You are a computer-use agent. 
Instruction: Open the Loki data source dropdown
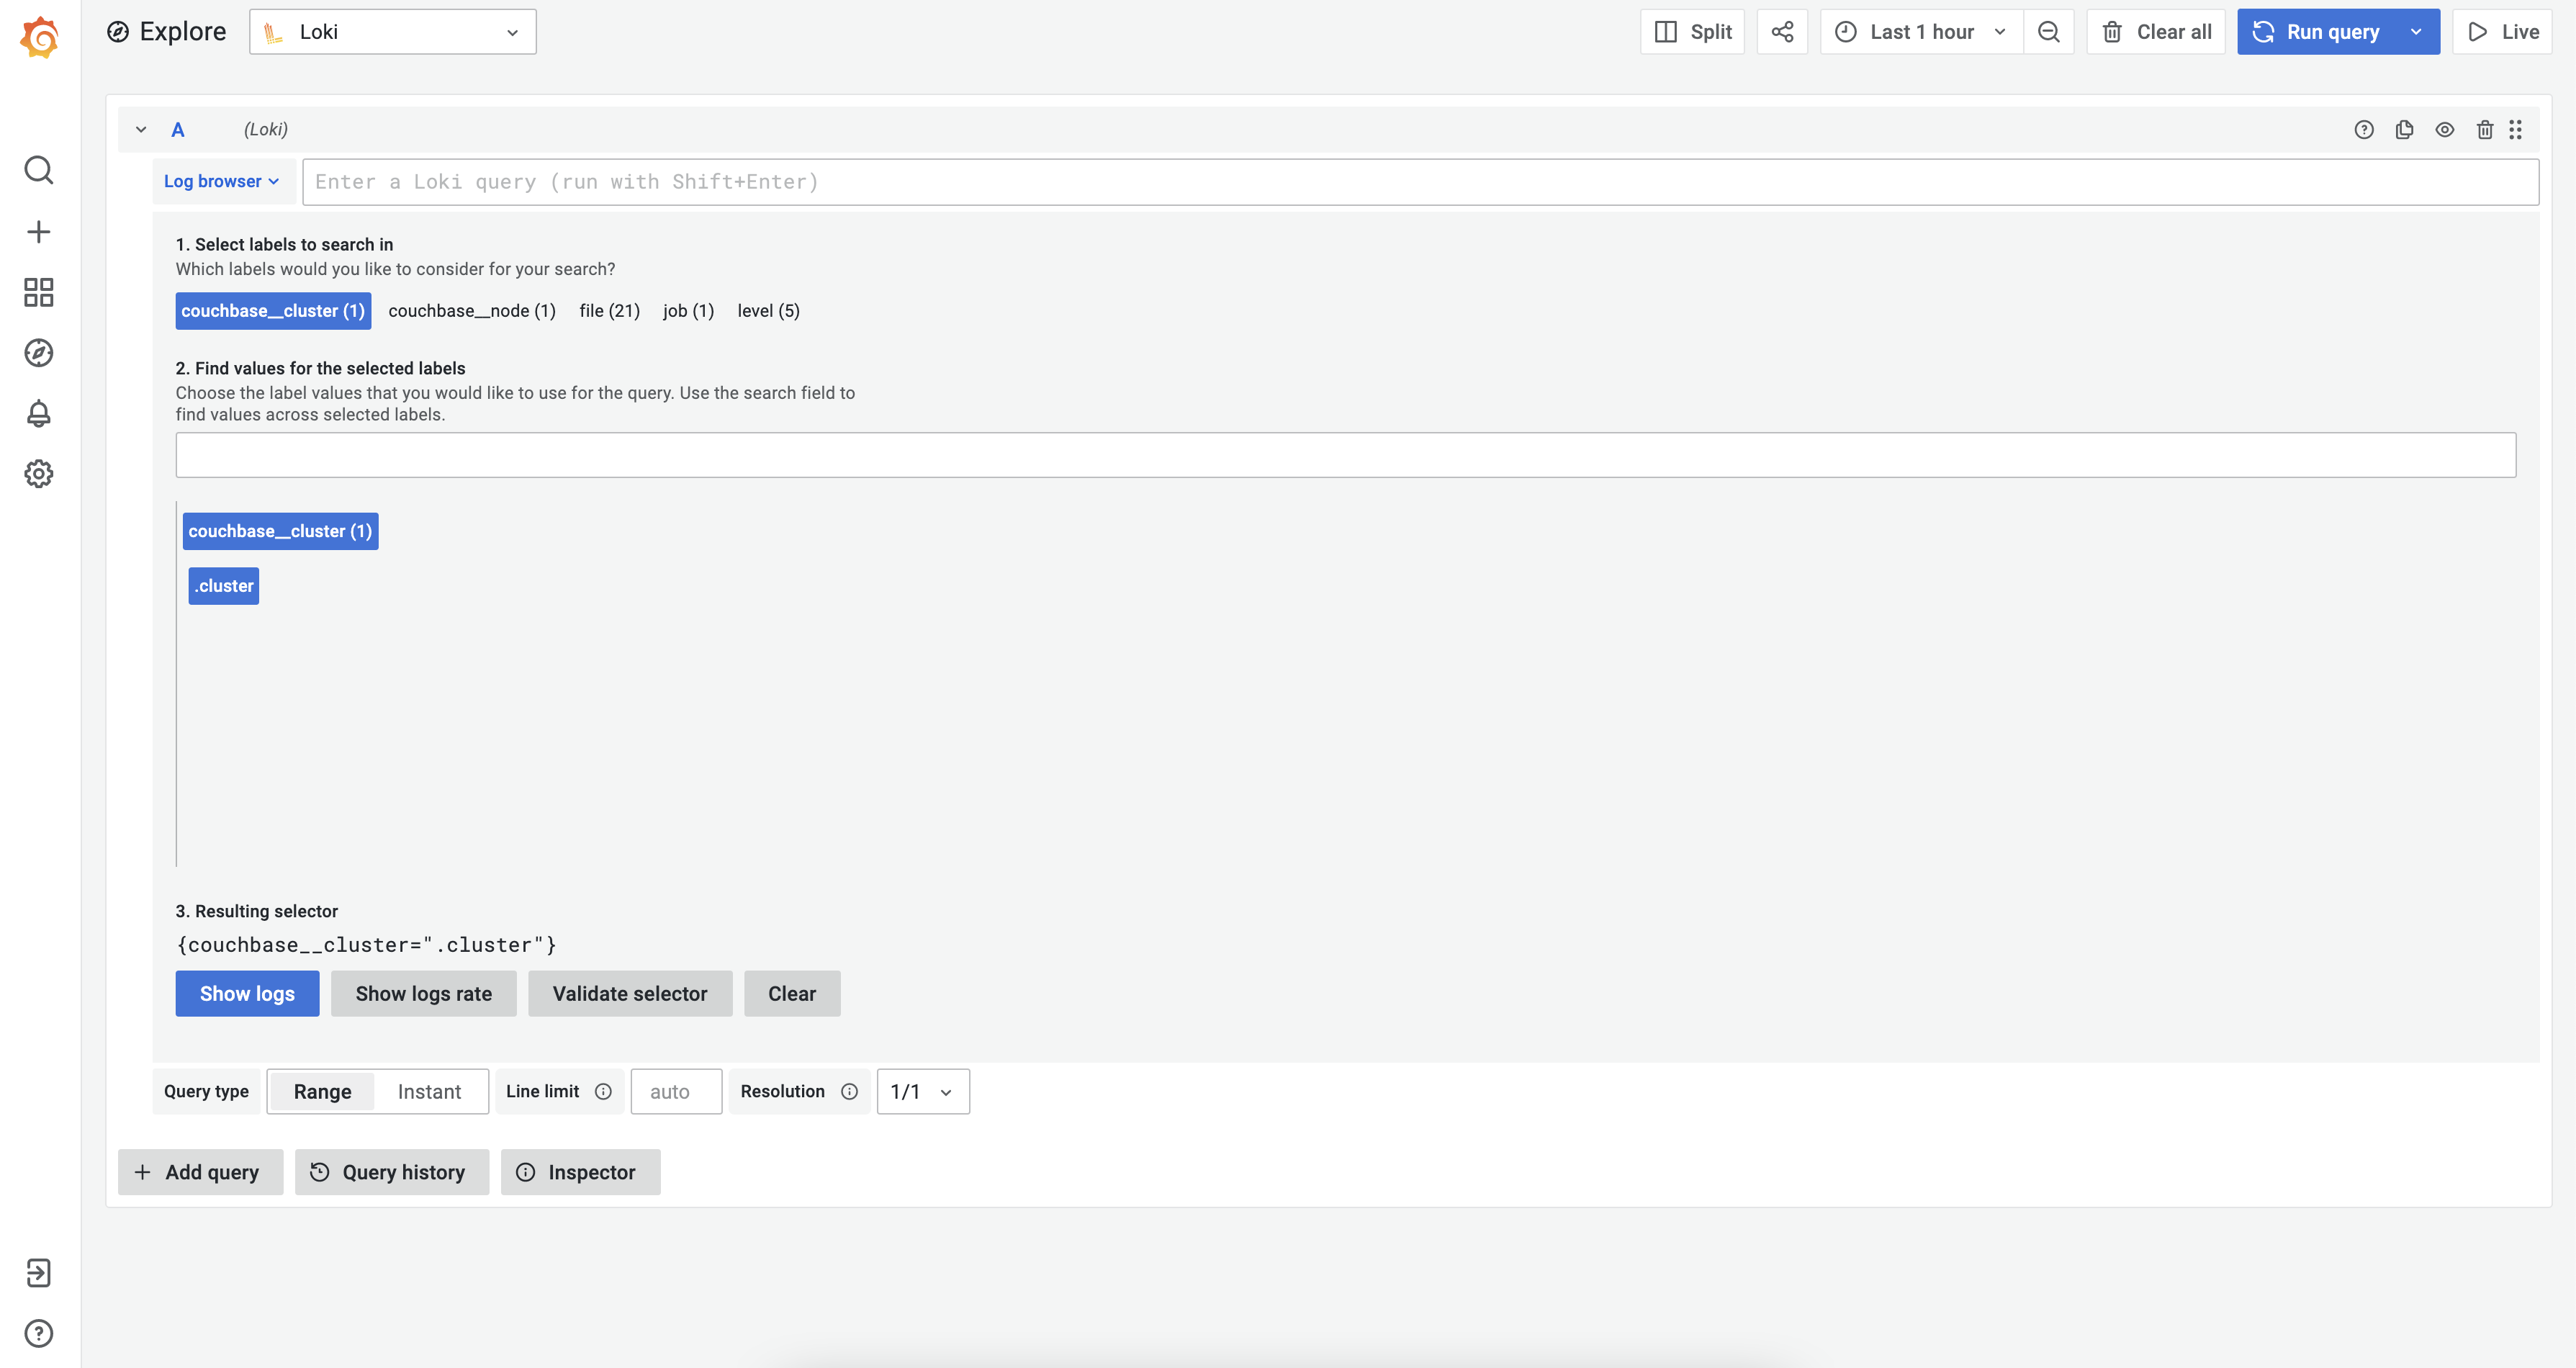point(393,32)
